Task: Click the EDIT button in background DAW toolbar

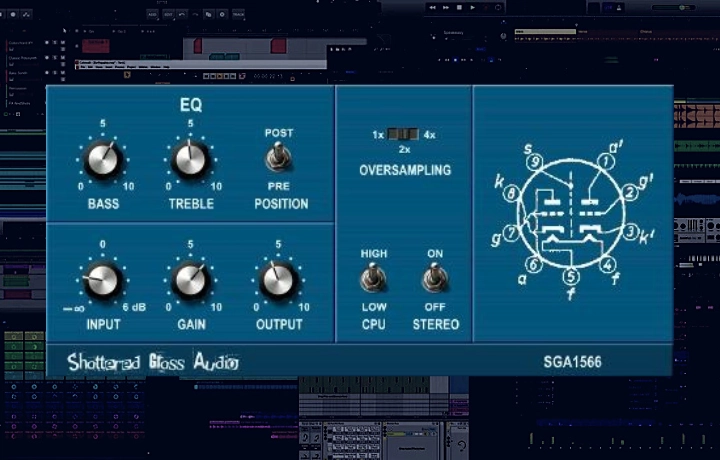Action: [169, 14]
